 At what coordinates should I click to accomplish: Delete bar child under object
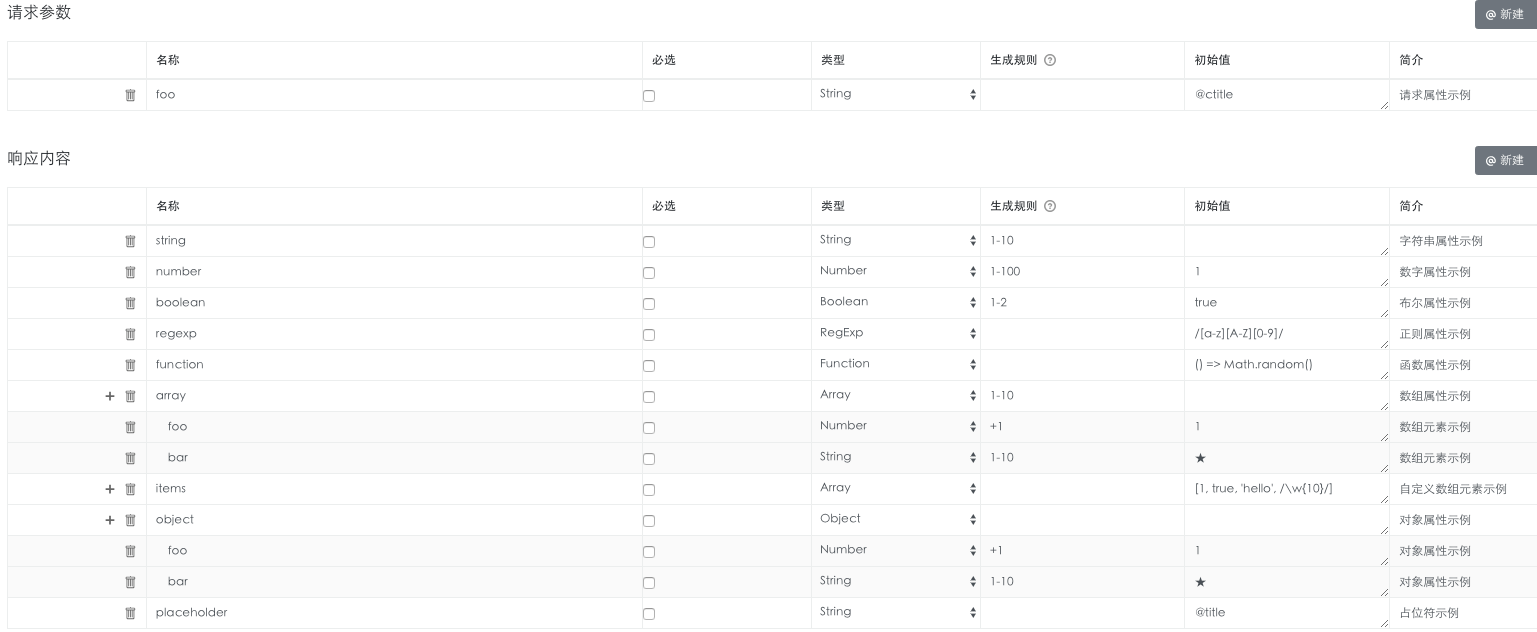[x=130, y=582]
